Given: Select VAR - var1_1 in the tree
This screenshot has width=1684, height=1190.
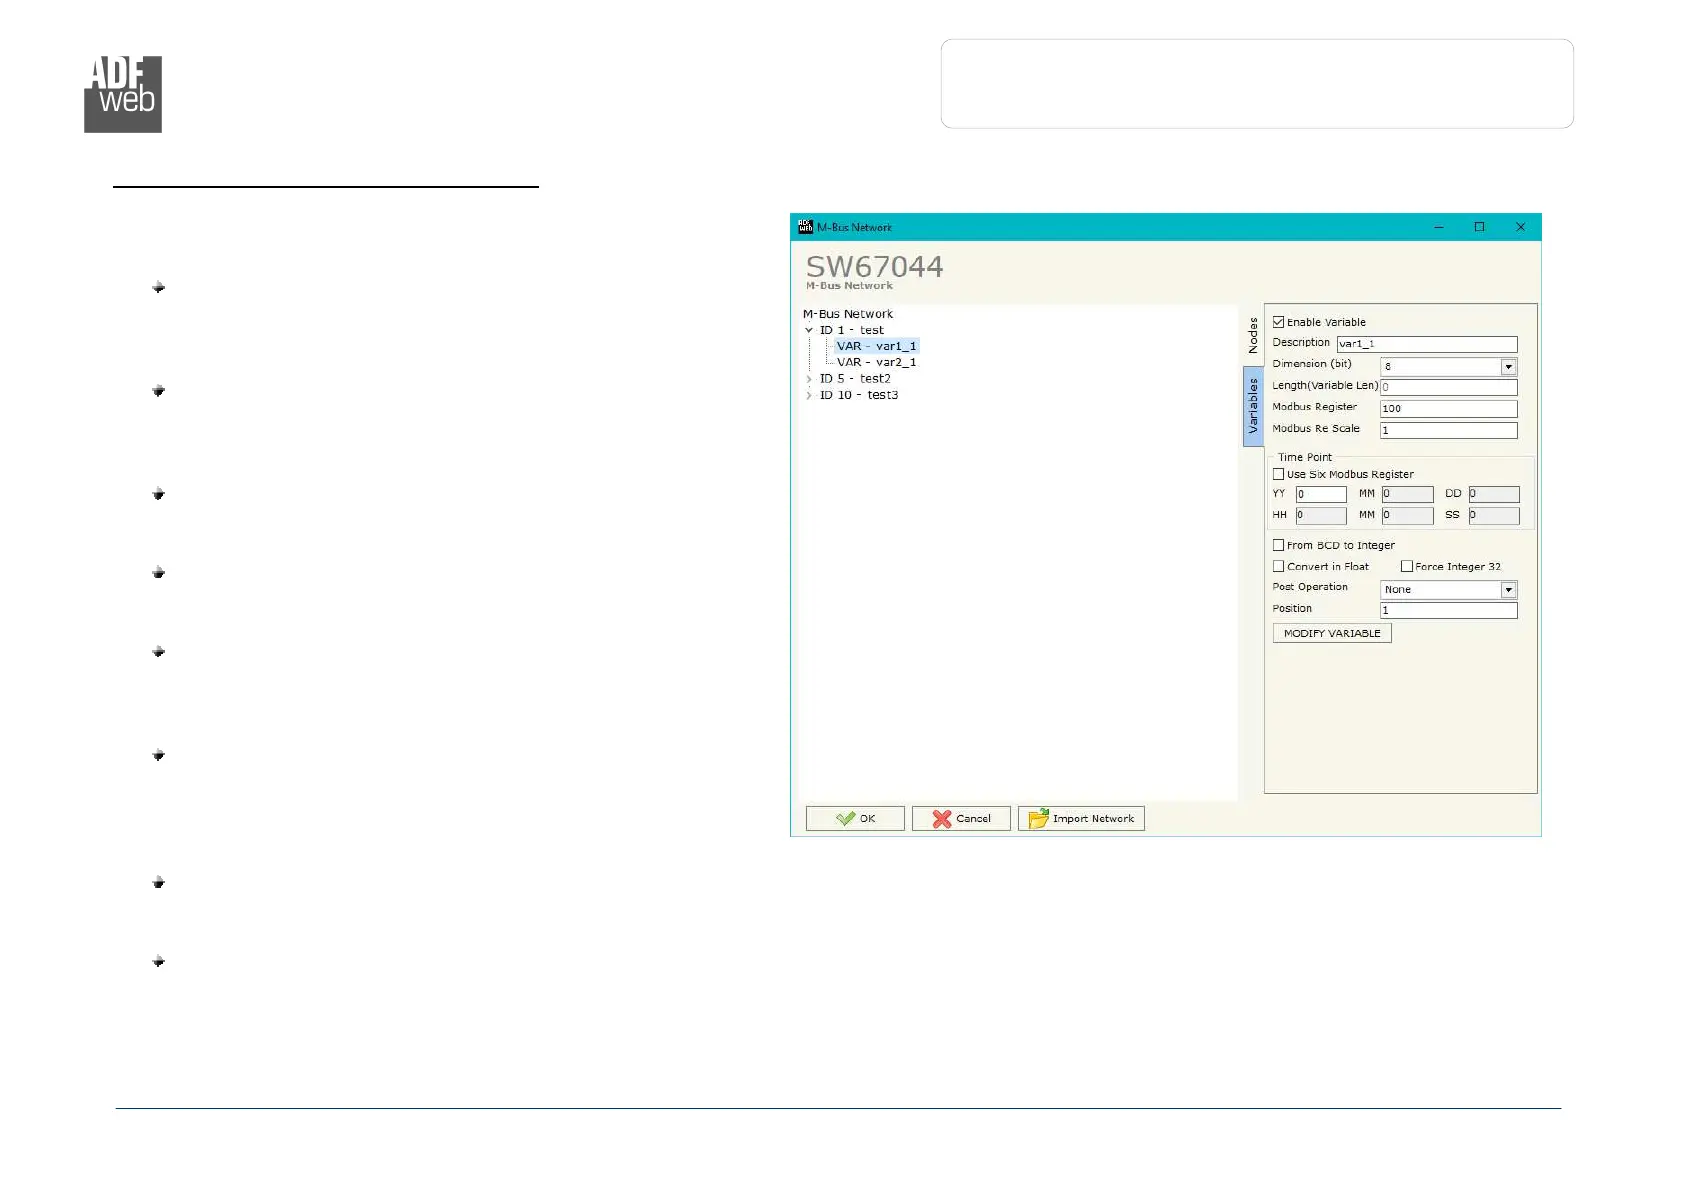Looking at the screenshot, I should tap(876, 346).
